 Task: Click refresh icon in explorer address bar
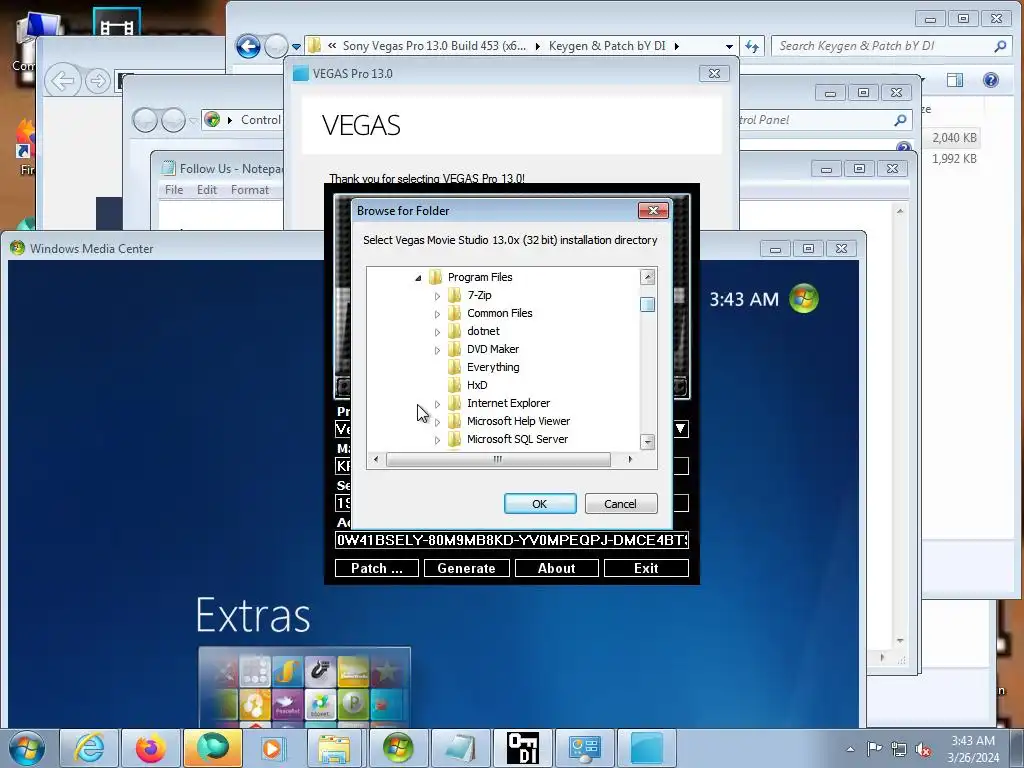coord(752,46)
